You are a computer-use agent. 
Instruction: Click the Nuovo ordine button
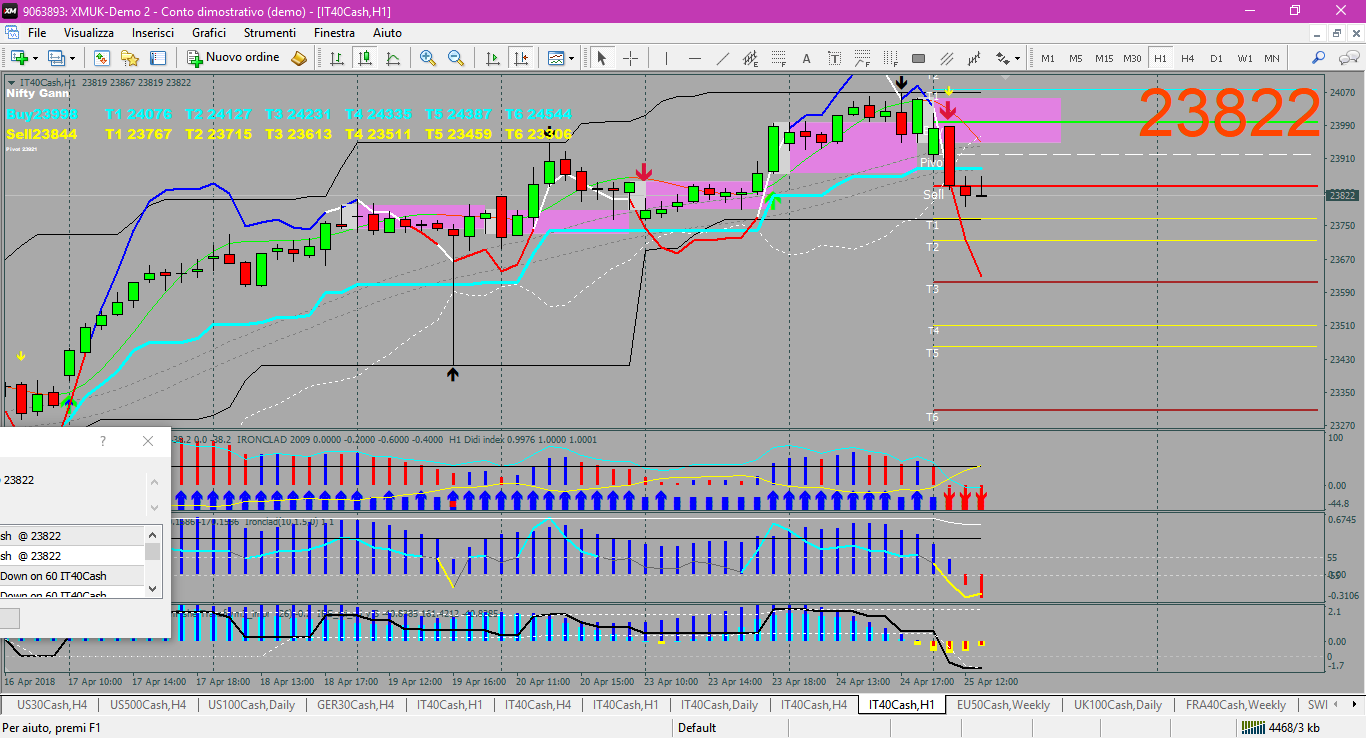pyautogui.click(x=232, y=58)
